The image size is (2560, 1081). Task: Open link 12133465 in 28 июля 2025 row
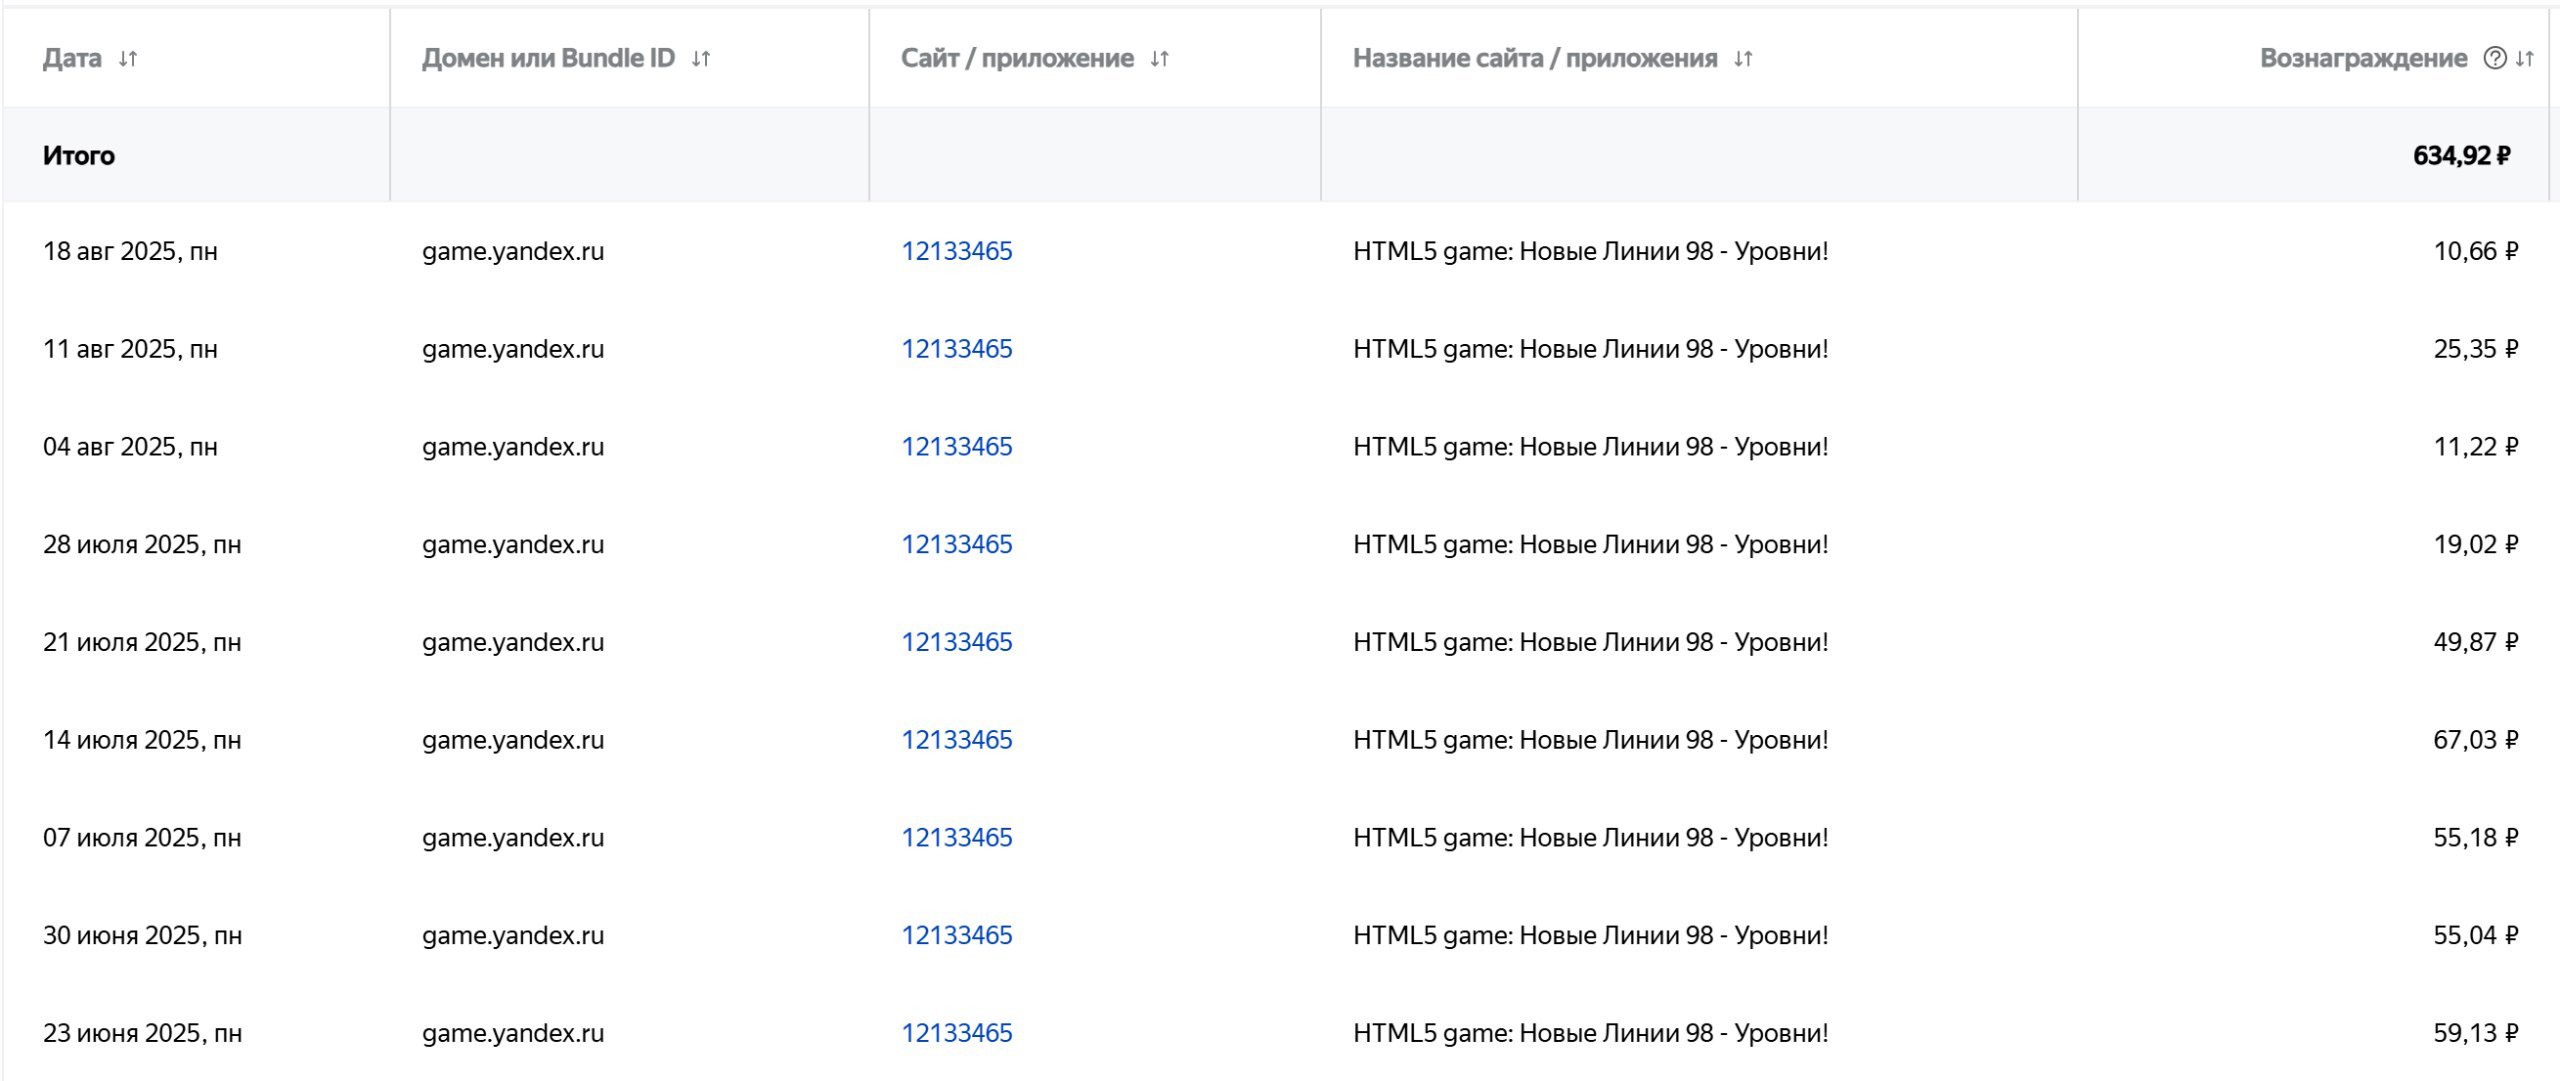[956, 545]
